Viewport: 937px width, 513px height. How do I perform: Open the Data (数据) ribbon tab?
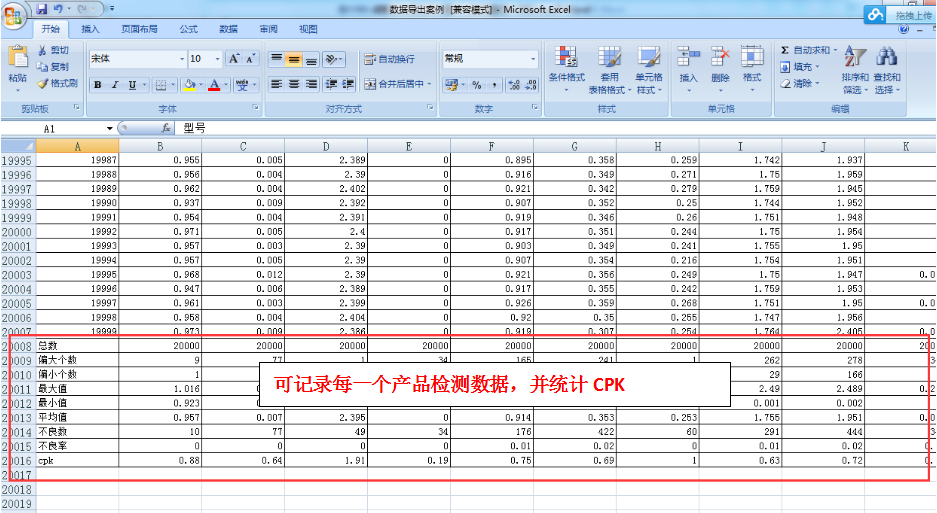pos(228,30)
